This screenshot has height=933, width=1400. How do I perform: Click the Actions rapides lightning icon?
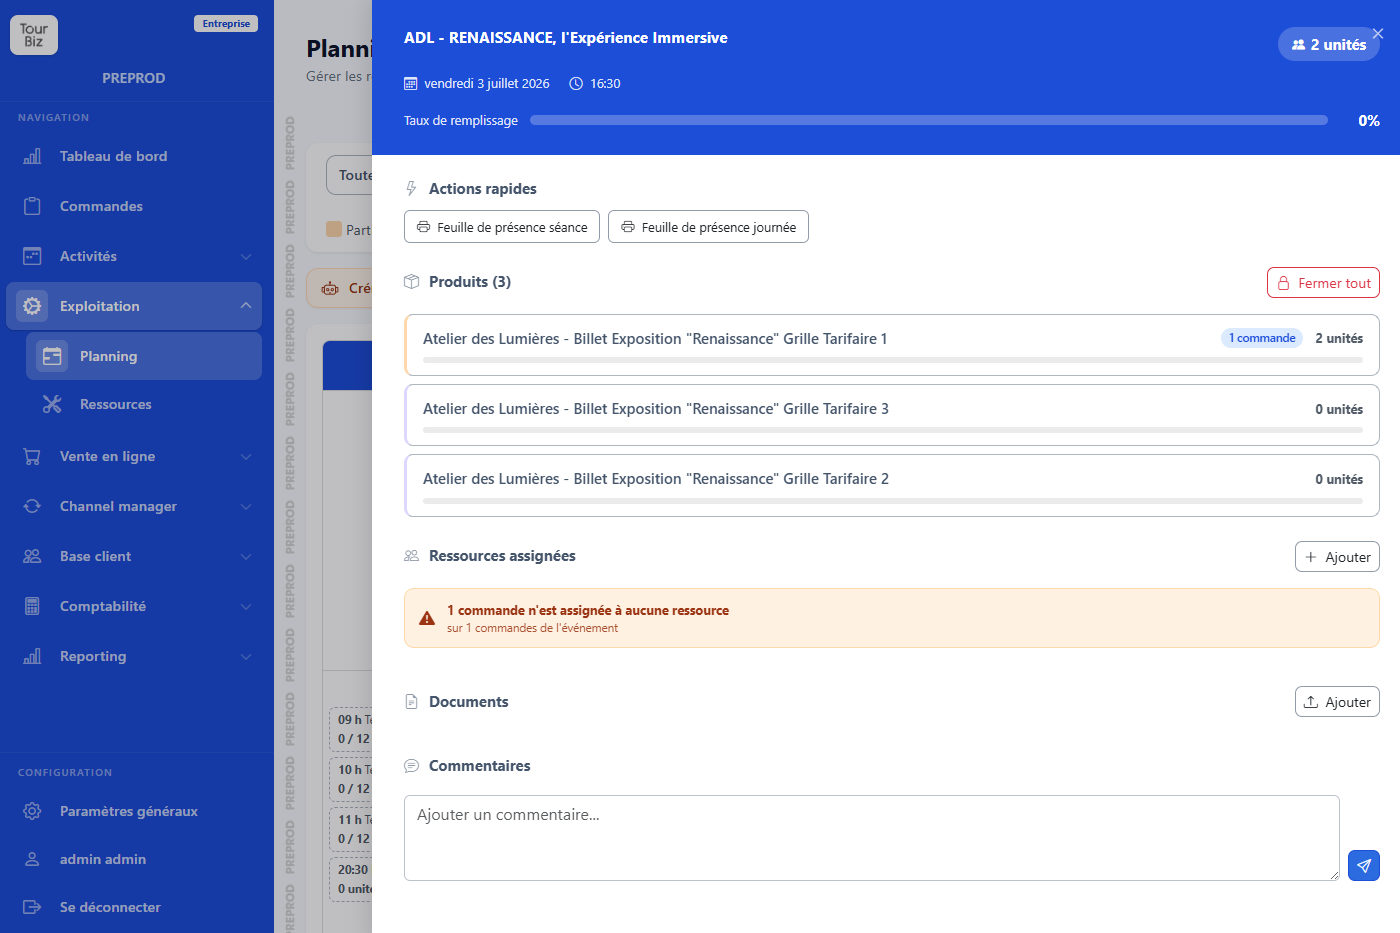[411, 189]
